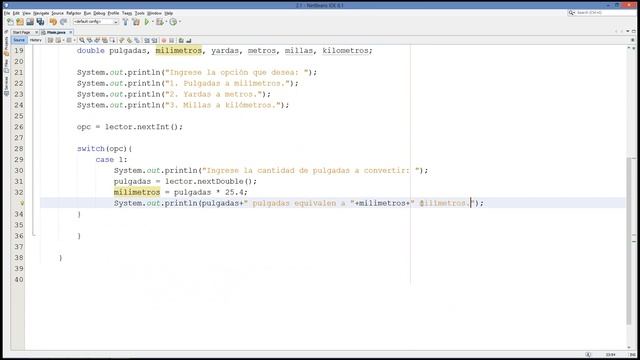Open the View menu
The image size is (640, 360).
(27, 13)
